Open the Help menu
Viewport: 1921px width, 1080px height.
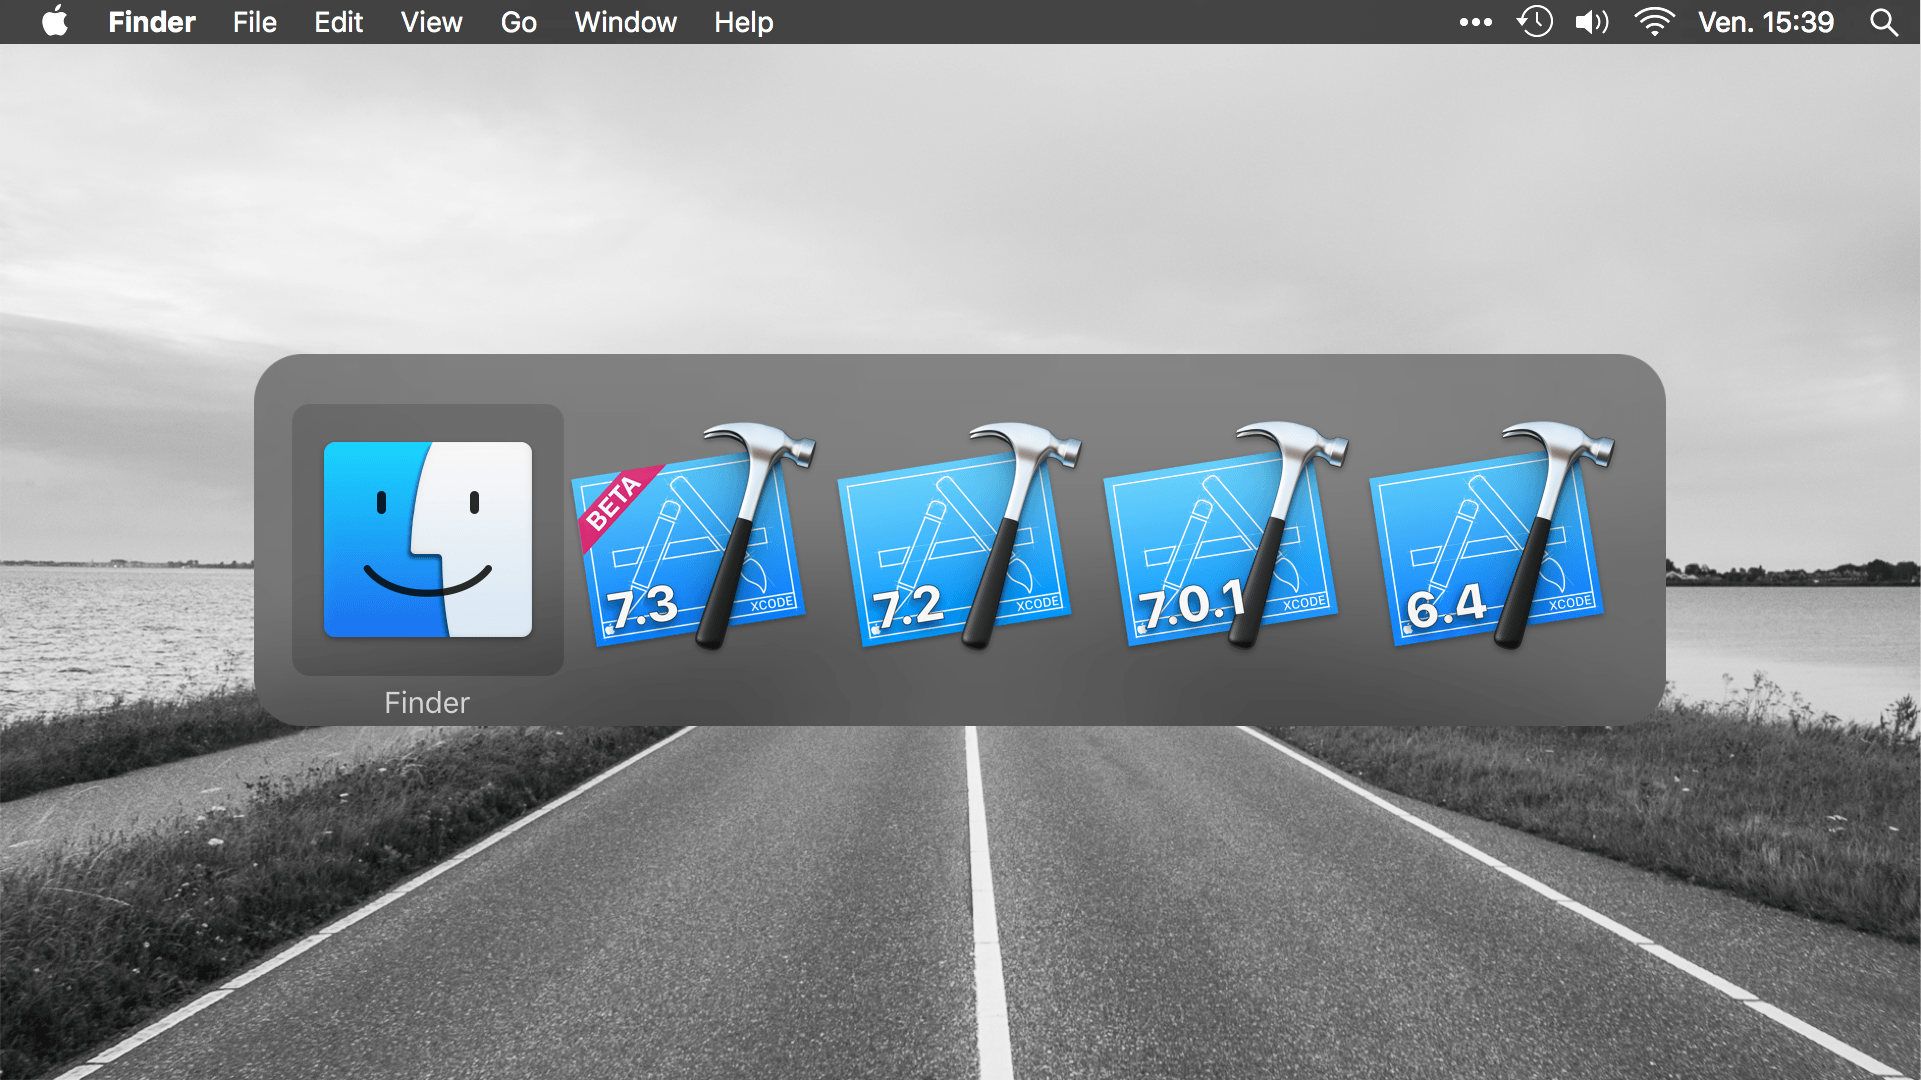coord(743,22)
